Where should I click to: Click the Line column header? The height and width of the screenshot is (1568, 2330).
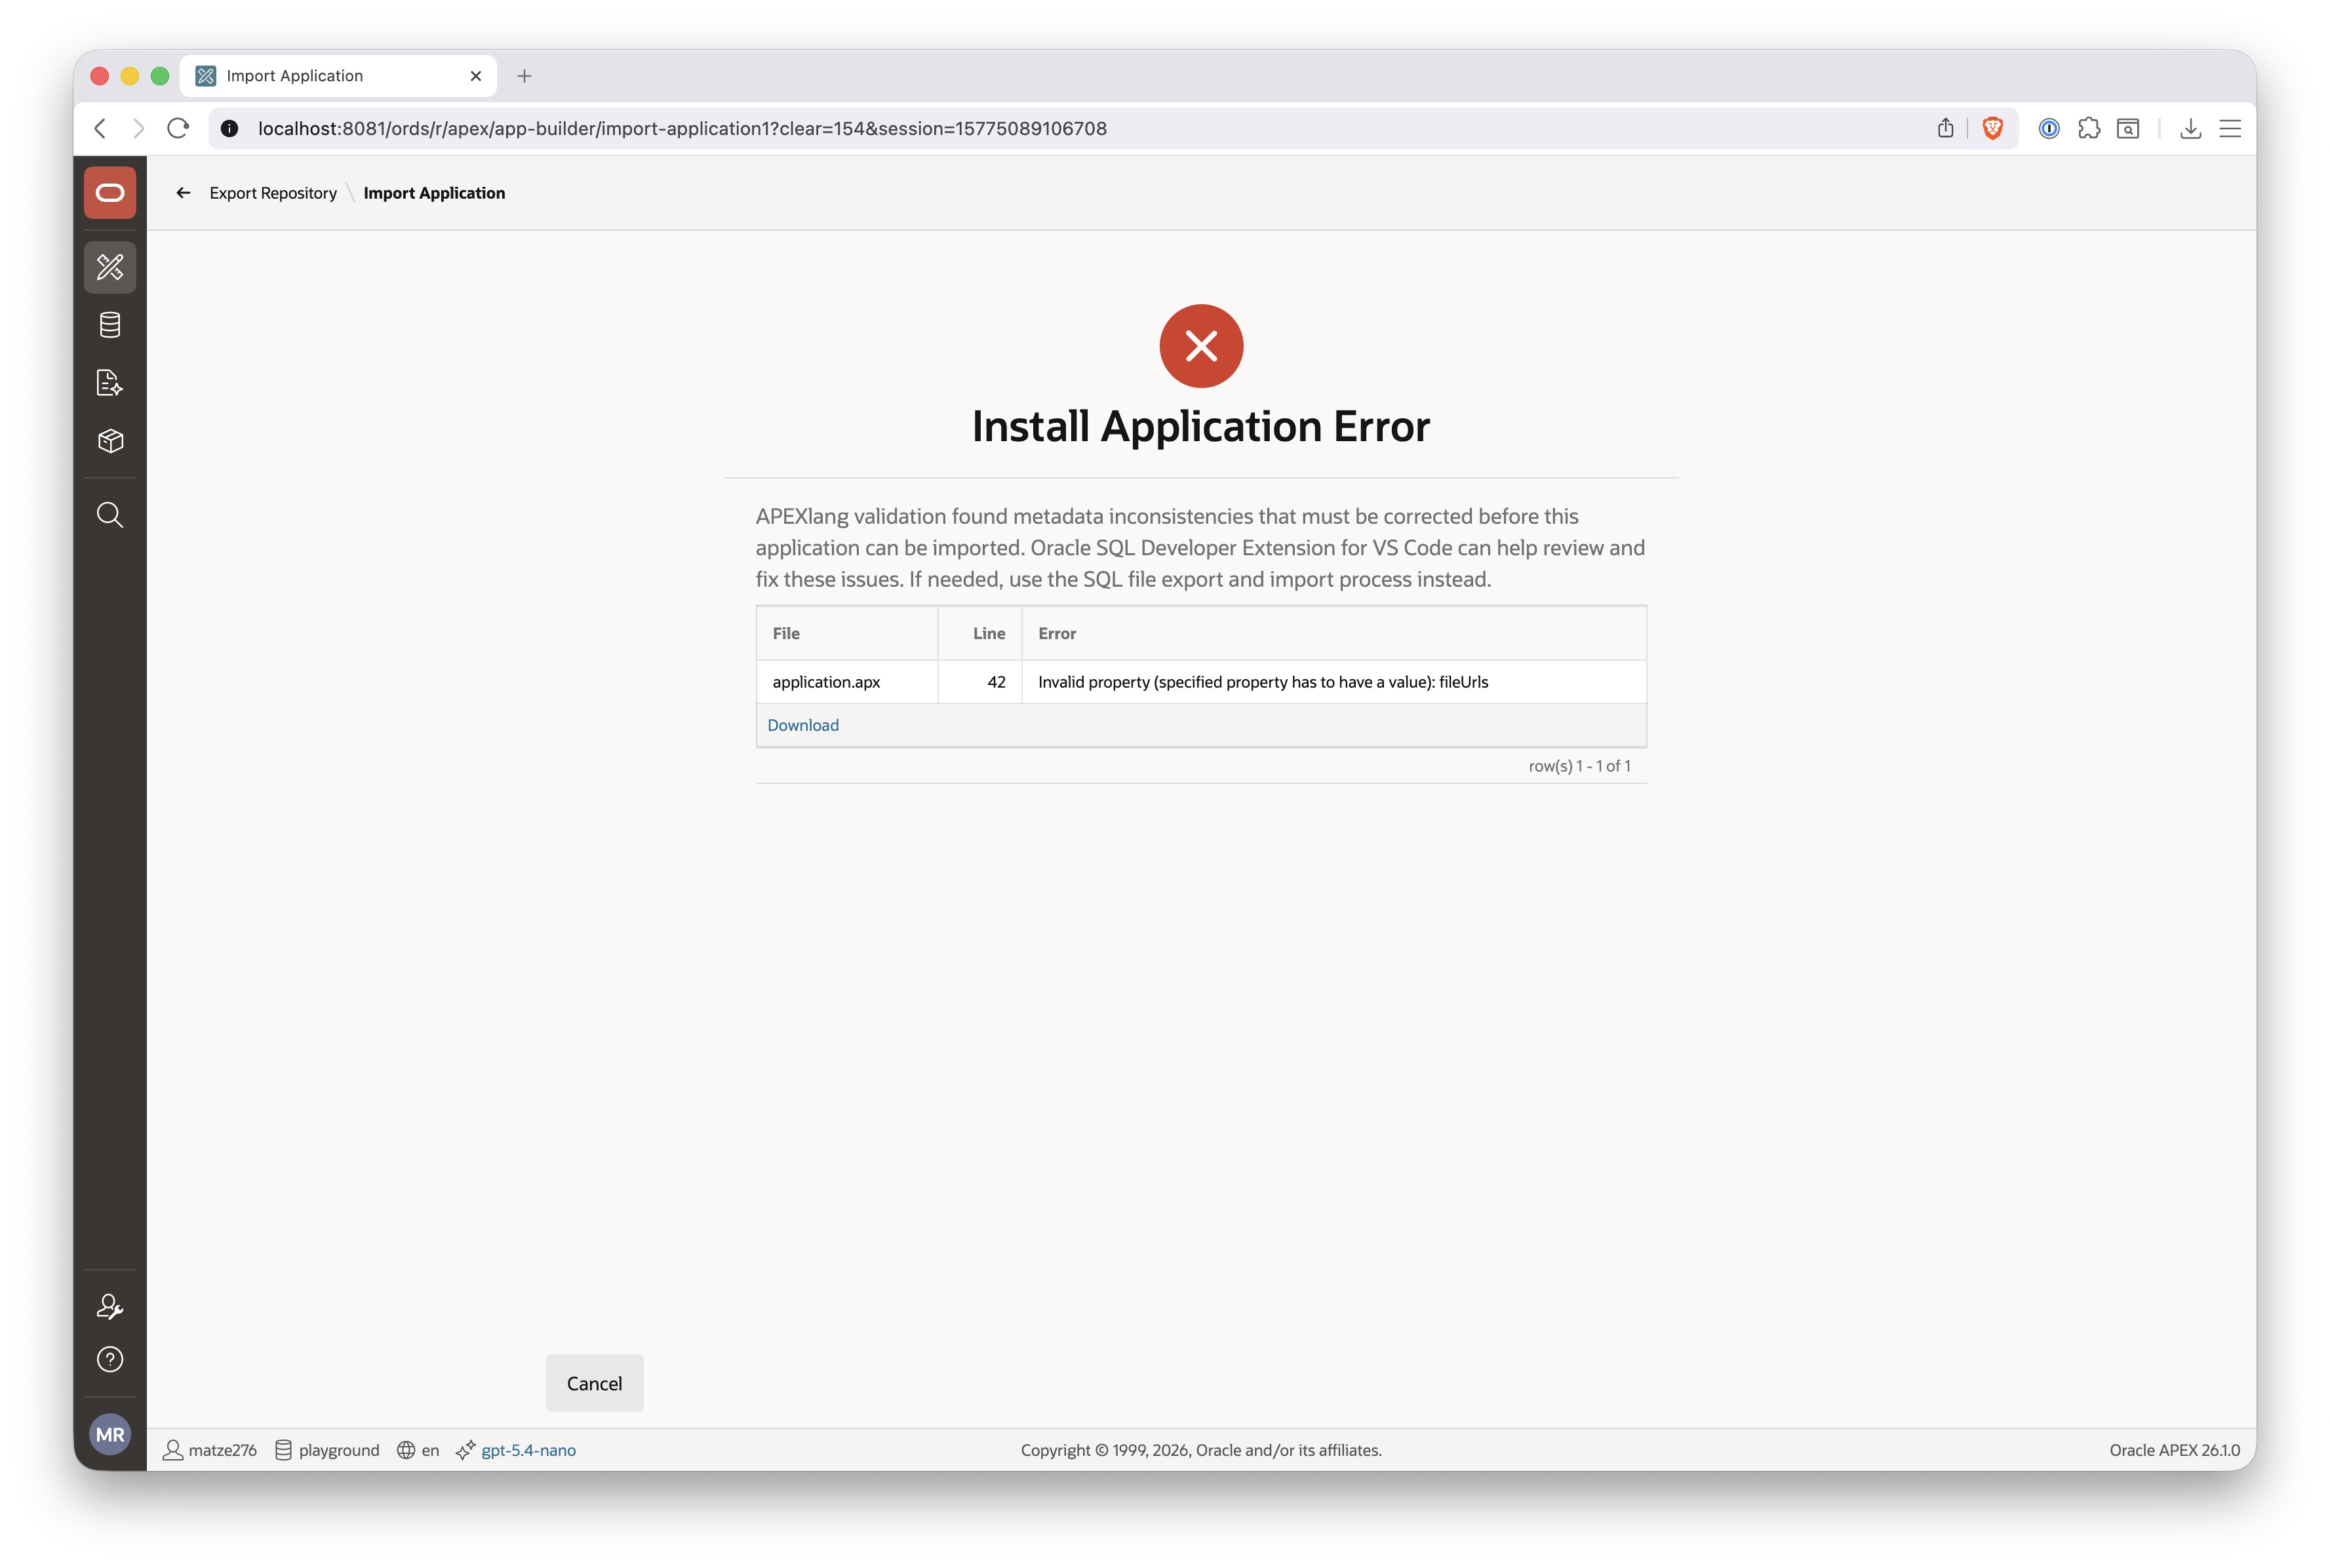980,633
